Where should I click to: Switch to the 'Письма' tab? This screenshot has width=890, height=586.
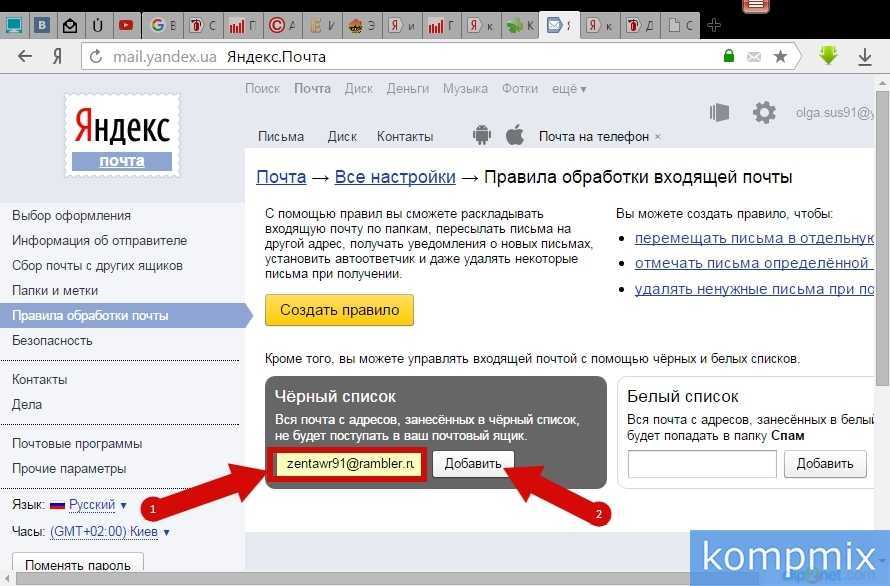281,136
